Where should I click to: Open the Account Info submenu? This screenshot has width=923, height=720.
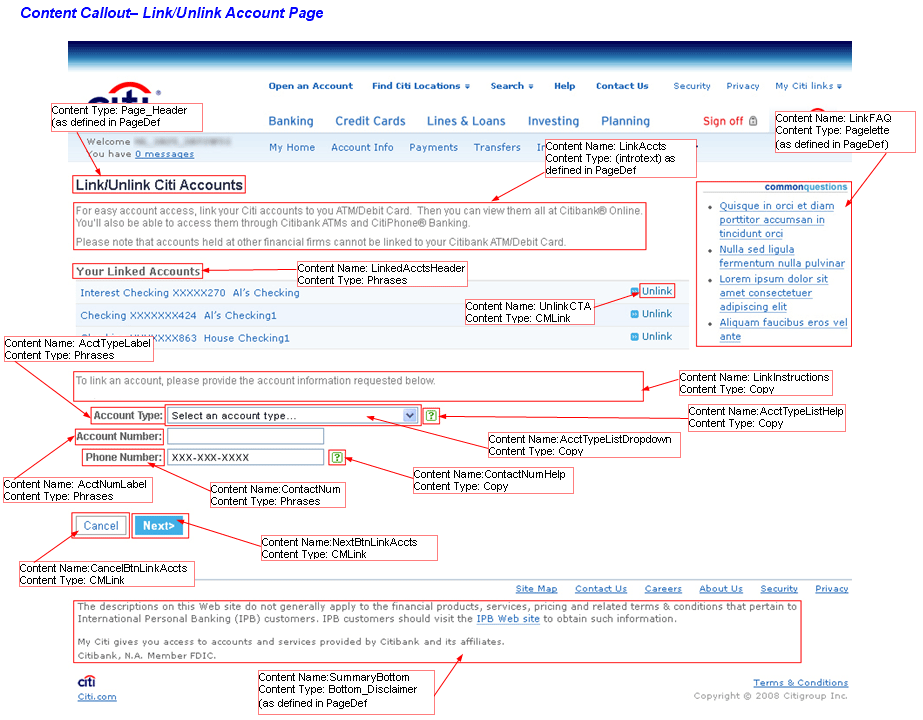click(x=362, y=148)
